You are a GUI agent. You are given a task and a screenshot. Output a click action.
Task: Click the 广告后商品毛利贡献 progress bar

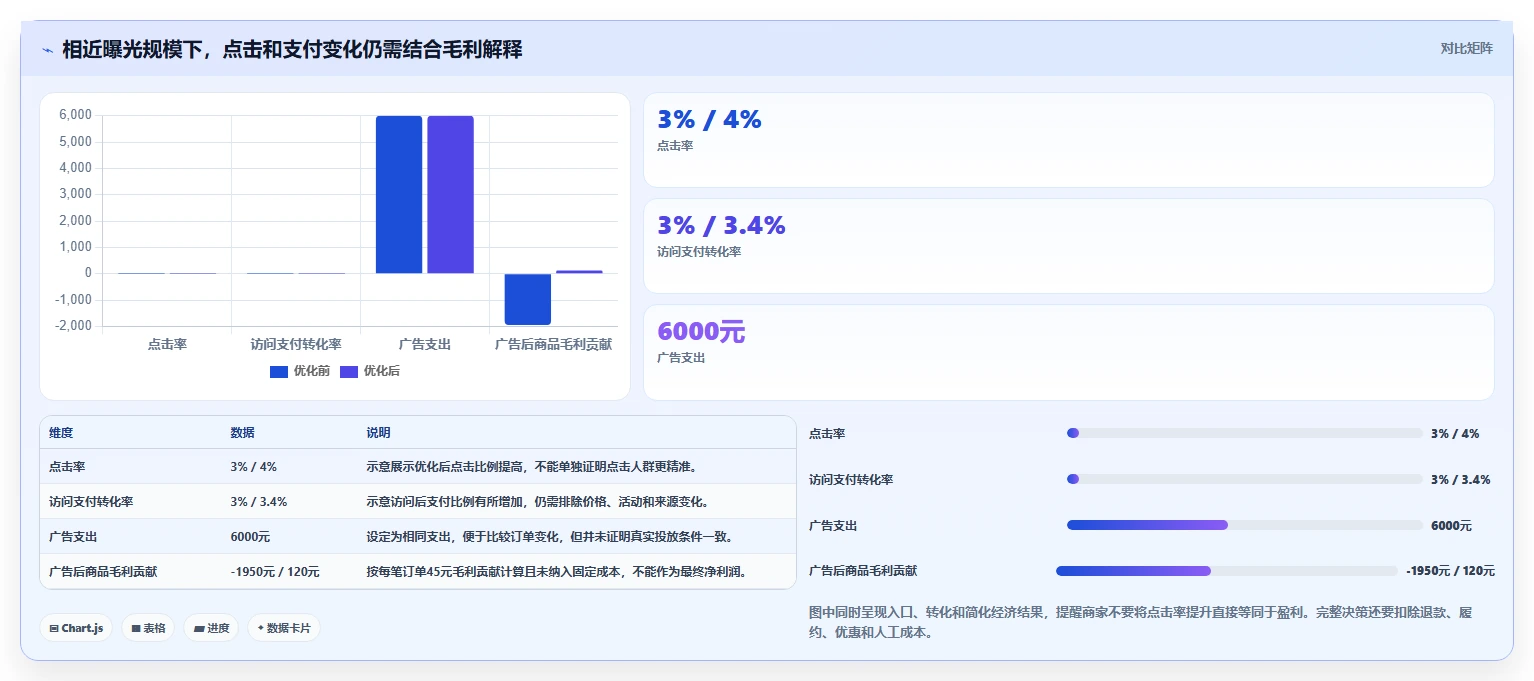1227,571
